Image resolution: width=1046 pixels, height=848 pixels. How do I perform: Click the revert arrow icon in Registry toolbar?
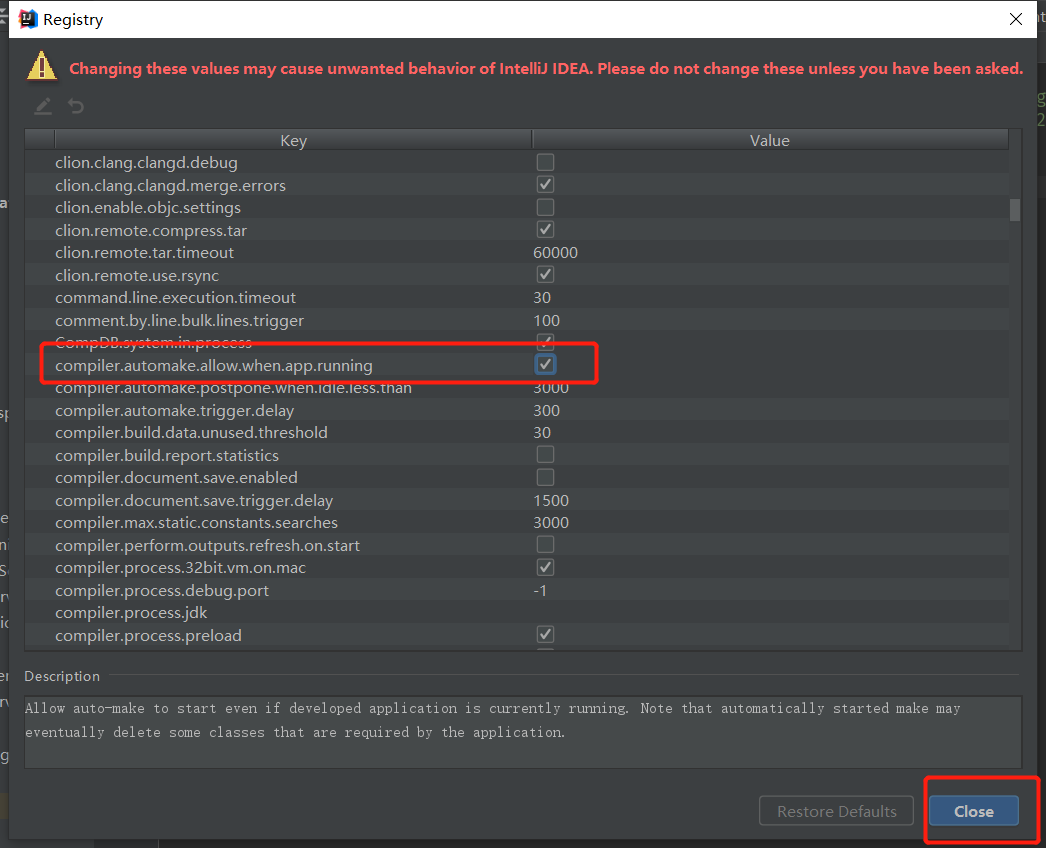[x=76, y=106]
